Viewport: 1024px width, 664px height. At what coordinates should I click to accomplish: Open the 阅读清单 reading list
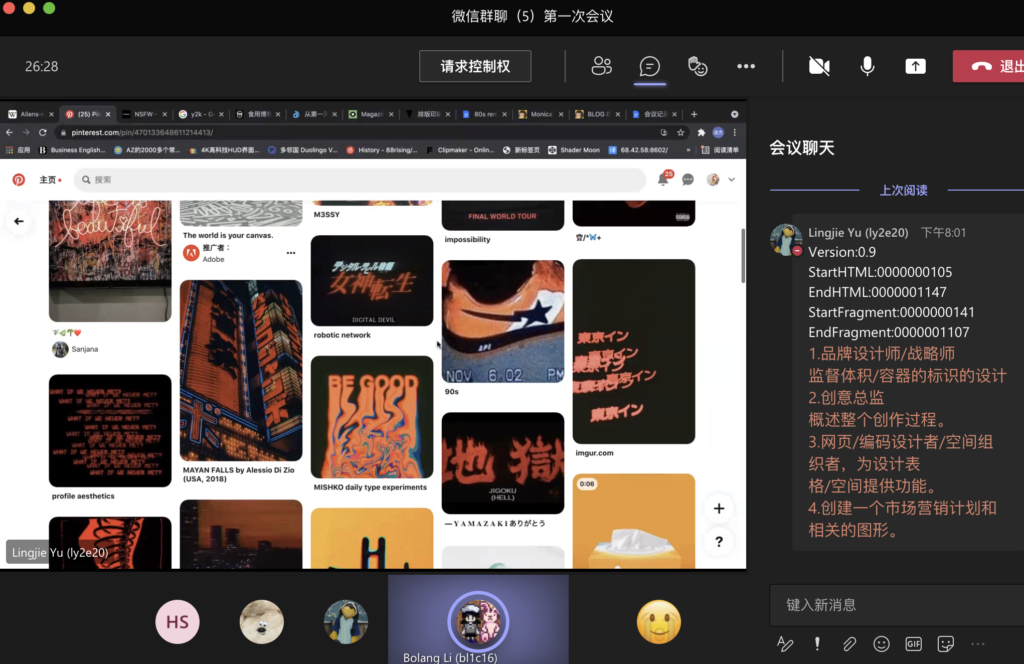pyautogui.click(x=720, y=150)
